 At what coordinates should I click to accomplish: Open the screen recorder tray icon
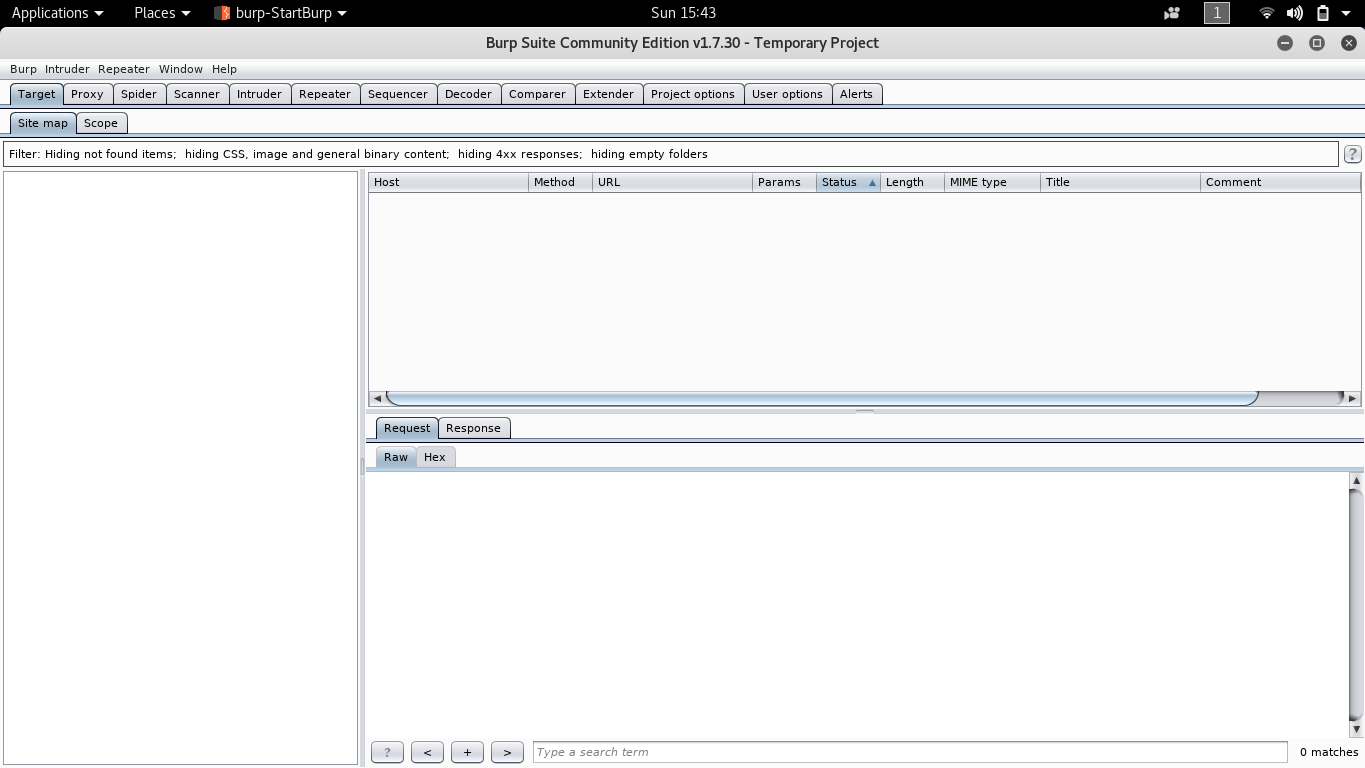tap(1172, 13)
